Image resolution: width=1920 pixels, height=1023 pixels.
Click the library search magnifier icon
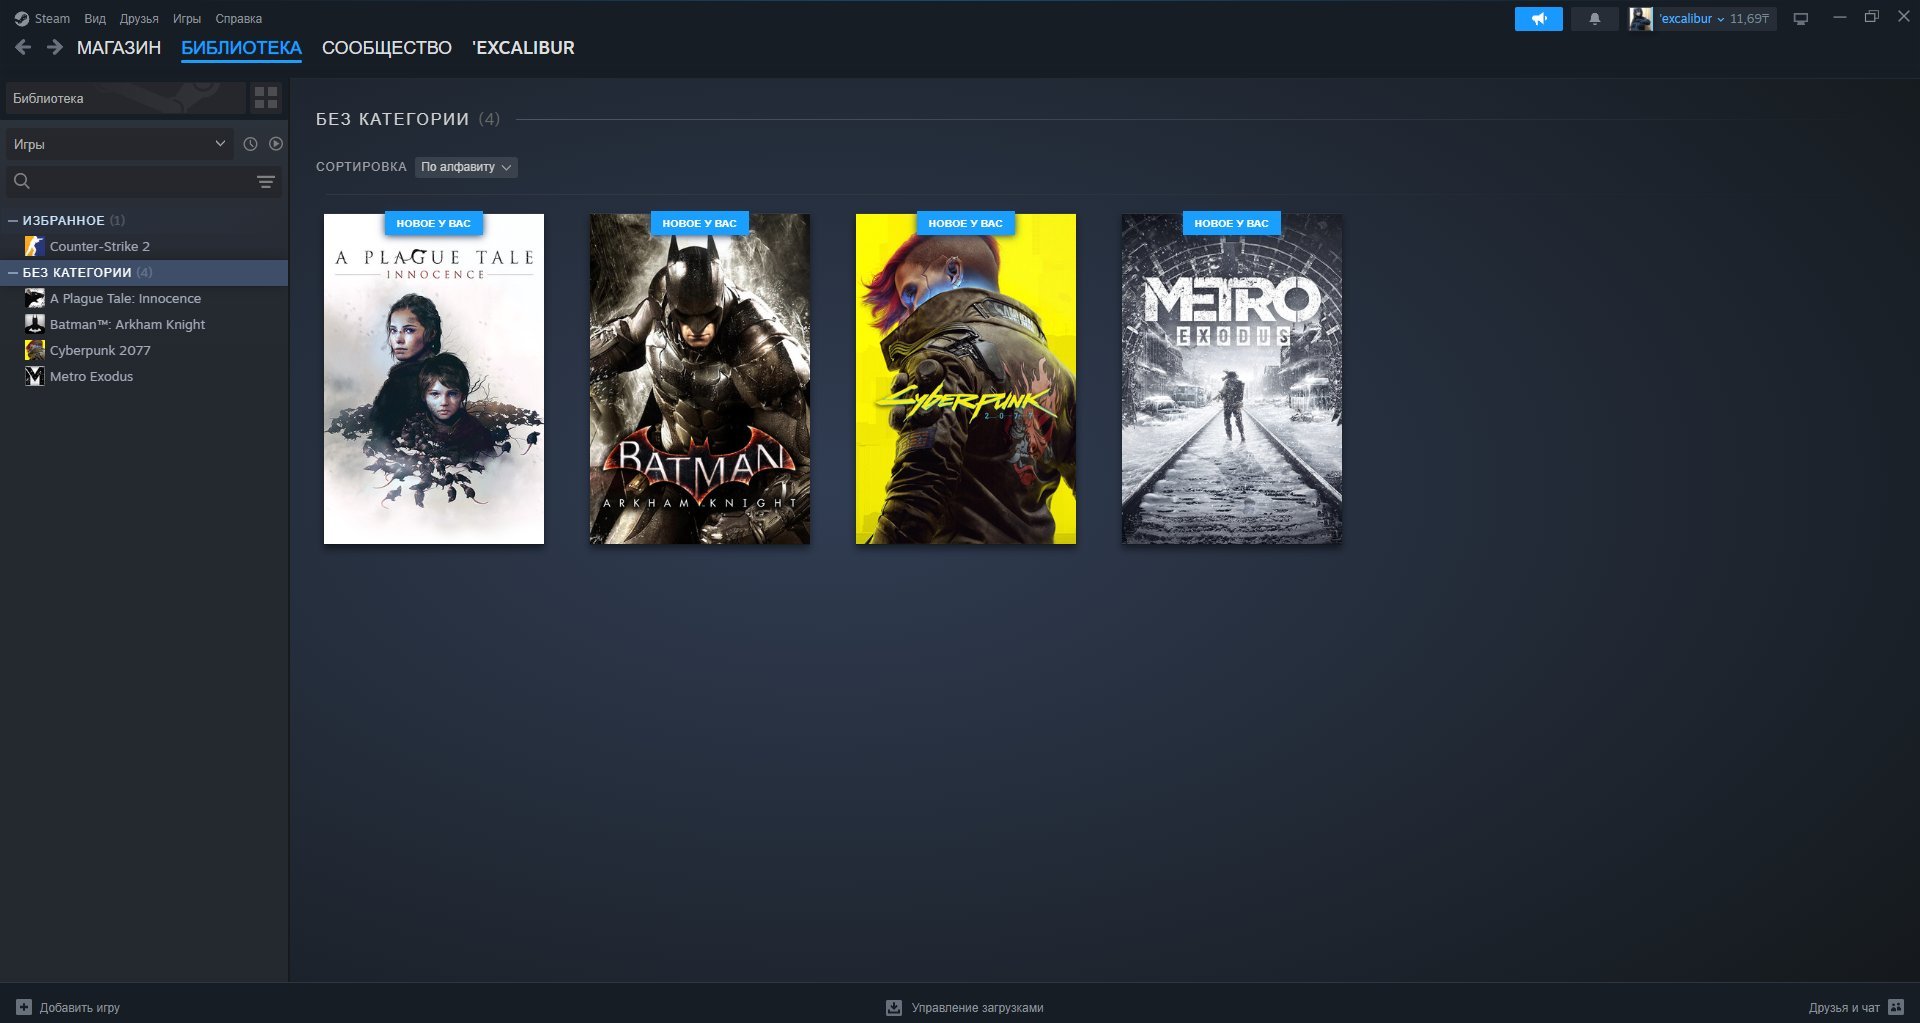pyautogui.click(x=22, y=181)
